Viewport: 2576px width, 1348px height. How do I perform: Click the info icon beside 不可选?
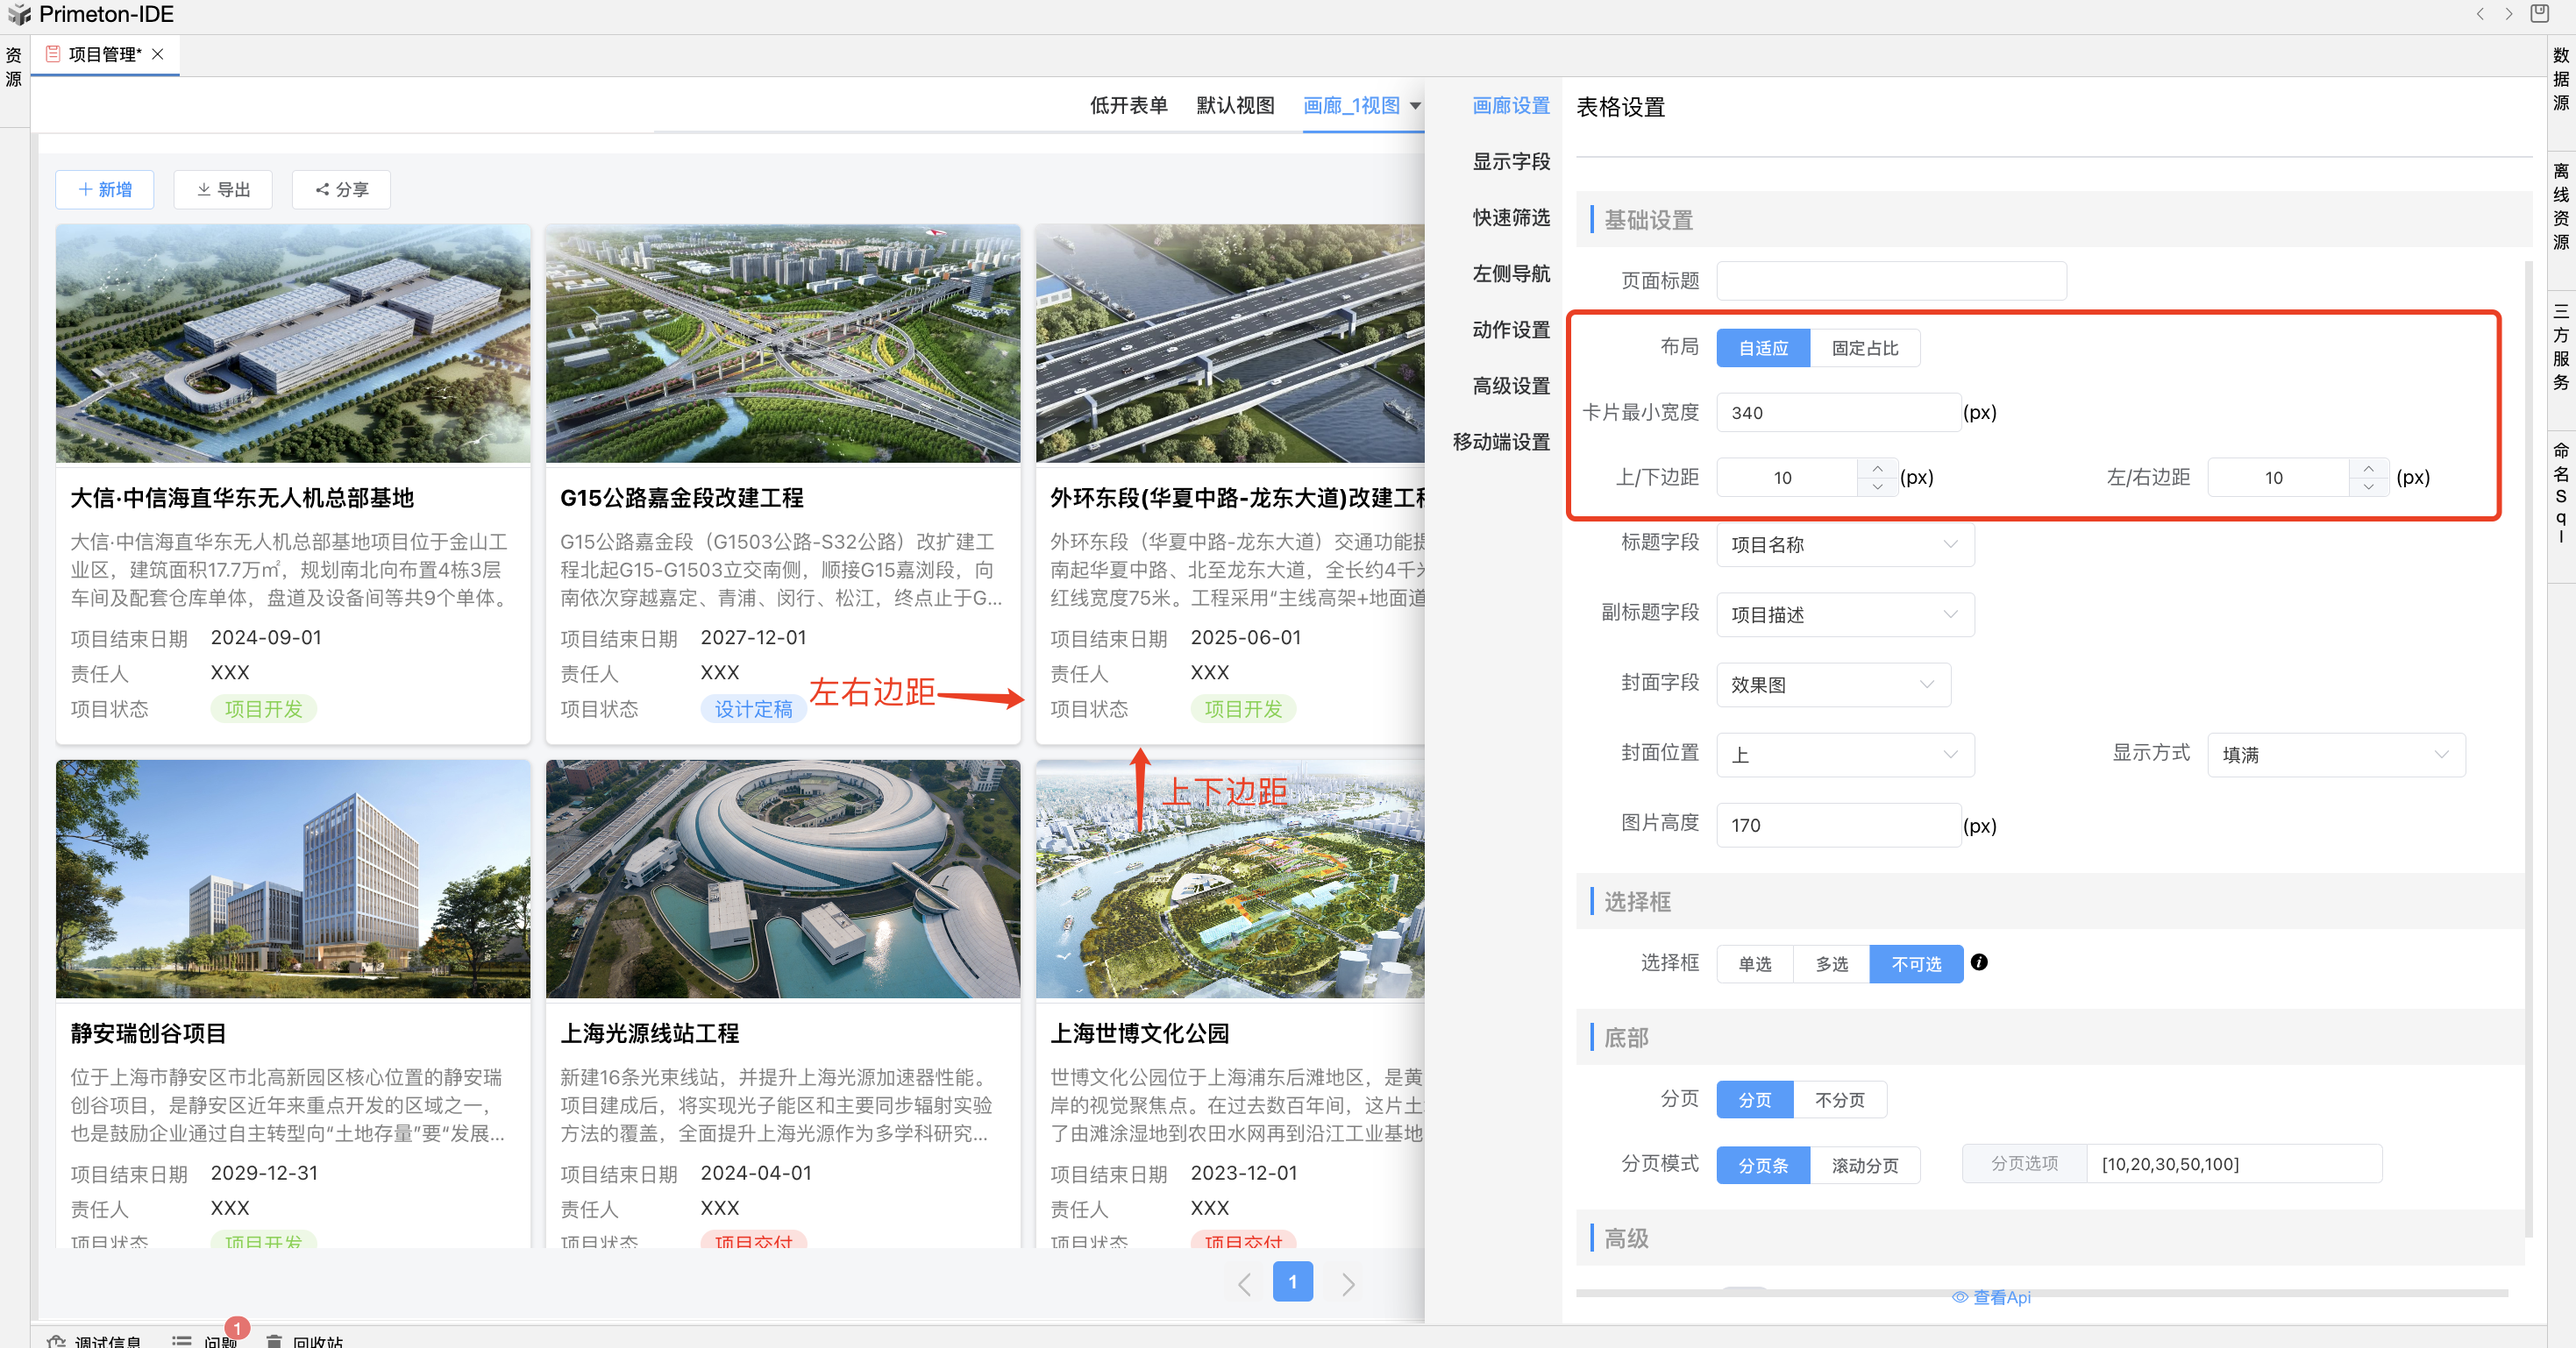(1978, 962)
